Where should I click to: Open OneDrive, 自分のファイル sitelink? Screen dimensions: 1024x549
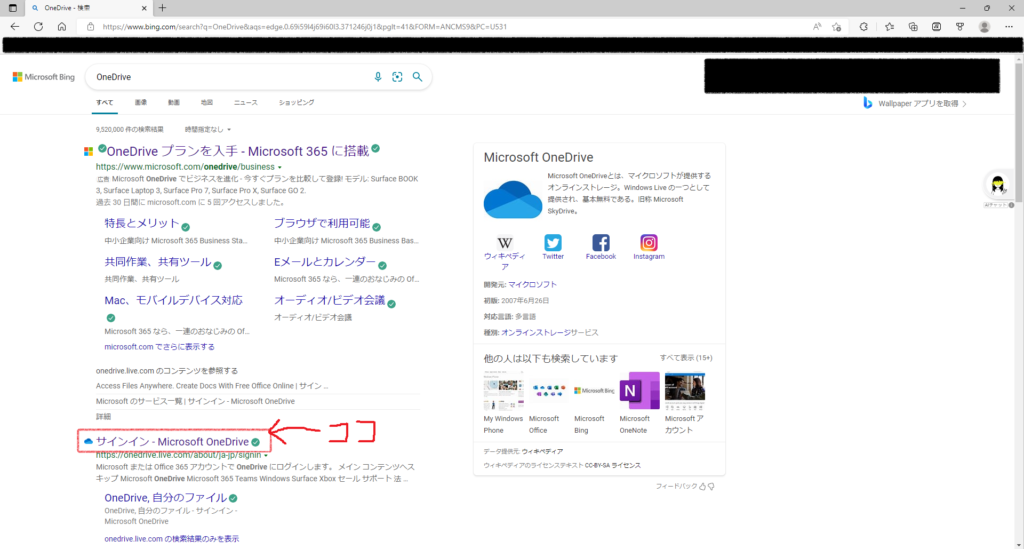tap(165, 497)
